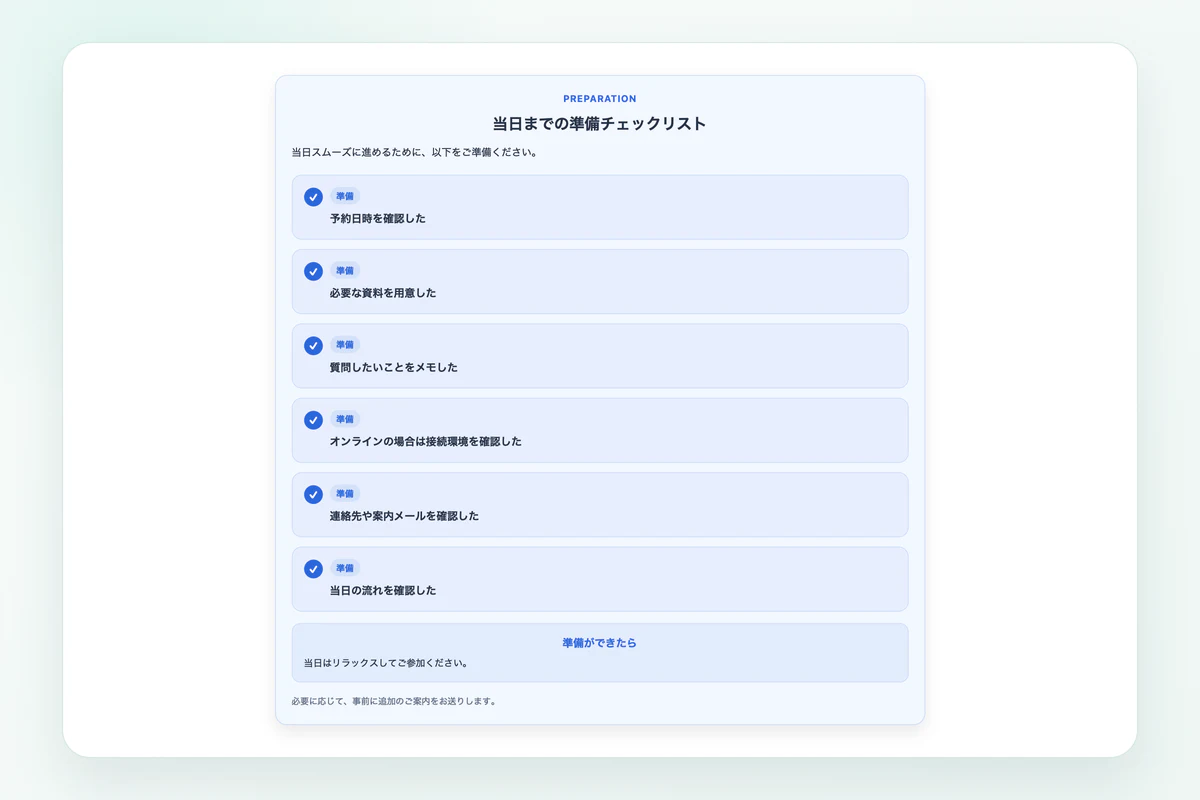Toggle the 質問したいことをメモした check circle
Viewport: 1200px width, 800px height.
tap(313, 345)
